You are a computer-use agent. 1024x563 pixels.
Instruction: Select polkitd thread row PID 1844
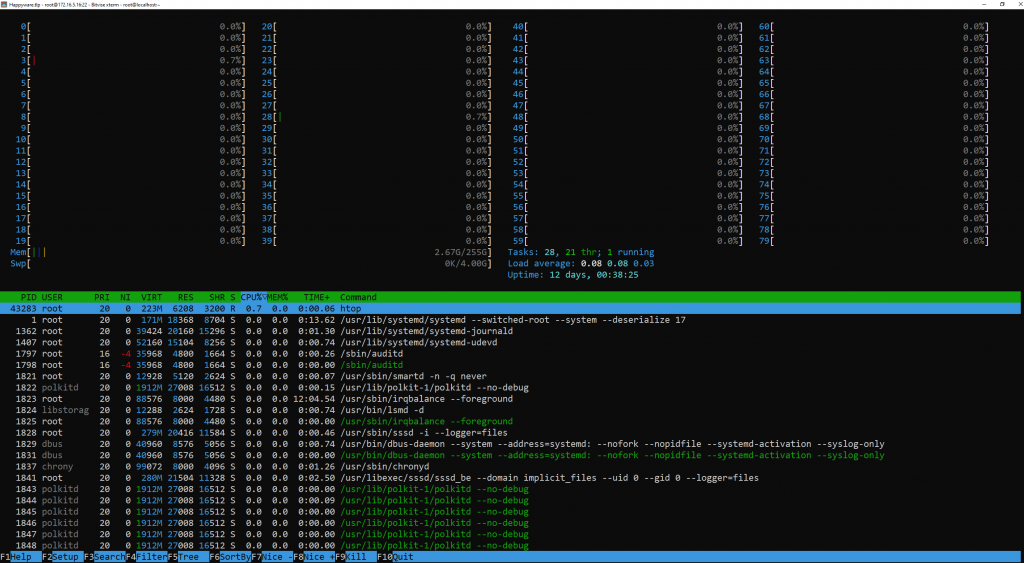(x=512, y=500)
